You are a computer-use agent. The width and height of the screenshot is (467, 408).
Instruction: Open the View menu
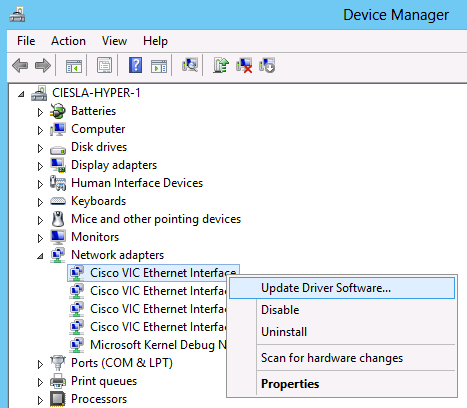pos(114,41)
